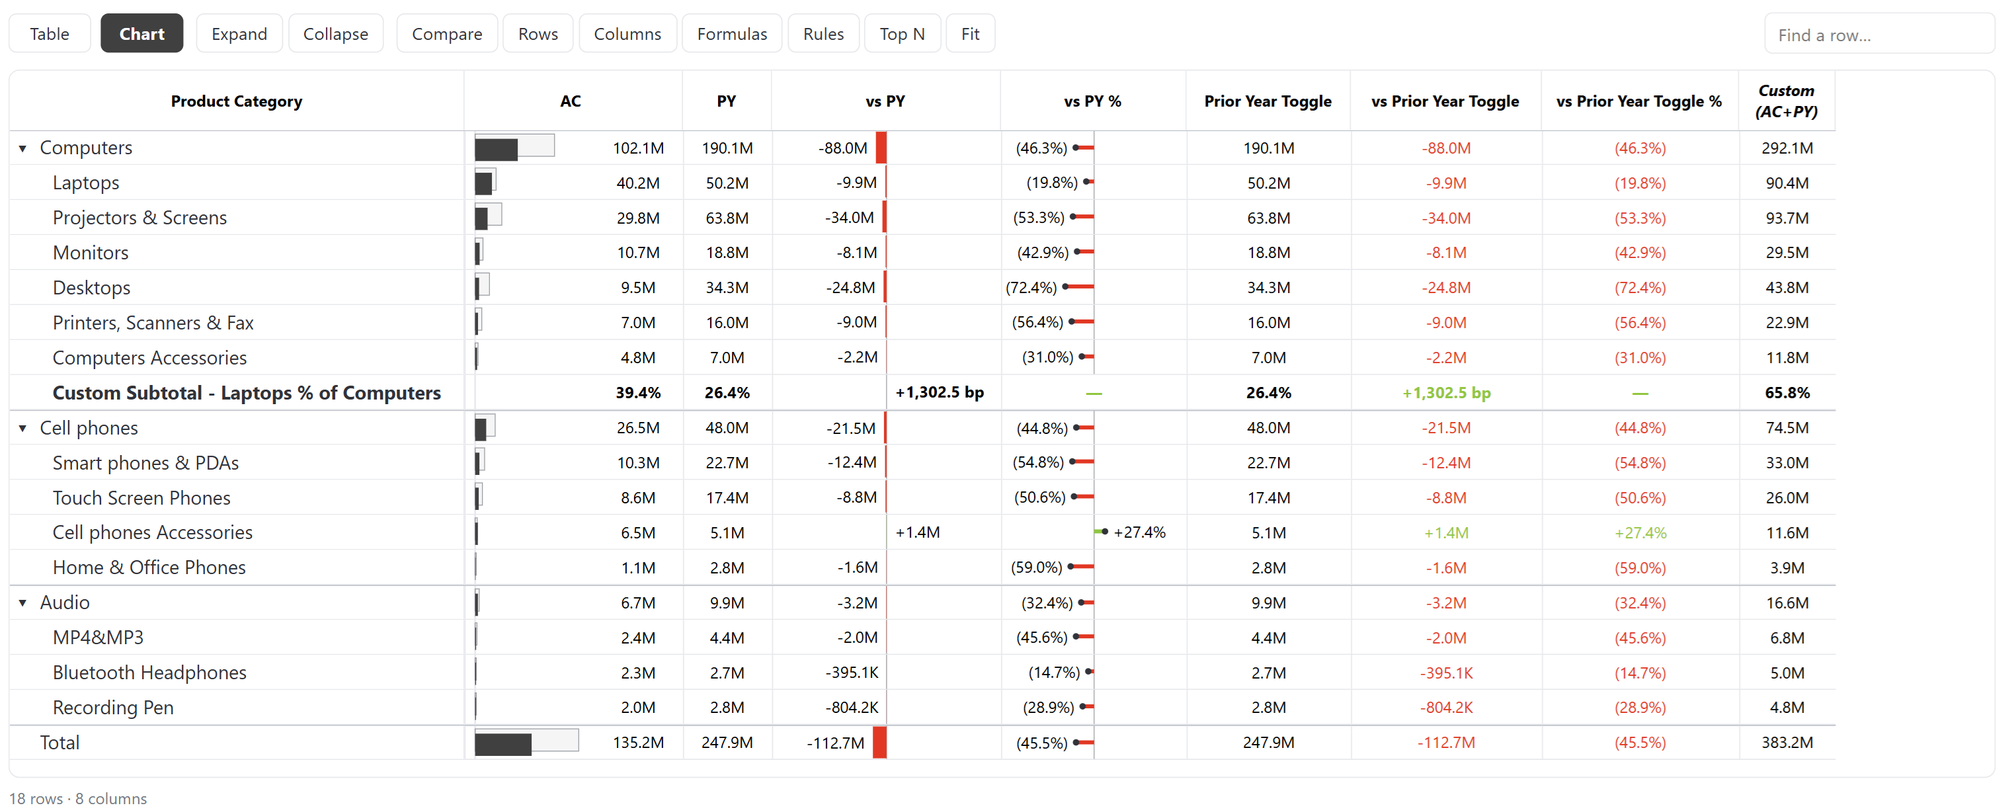Select the 'MP4&MP3' row label
This screenshot has height=809, width=2000.
tap(98, 638)
